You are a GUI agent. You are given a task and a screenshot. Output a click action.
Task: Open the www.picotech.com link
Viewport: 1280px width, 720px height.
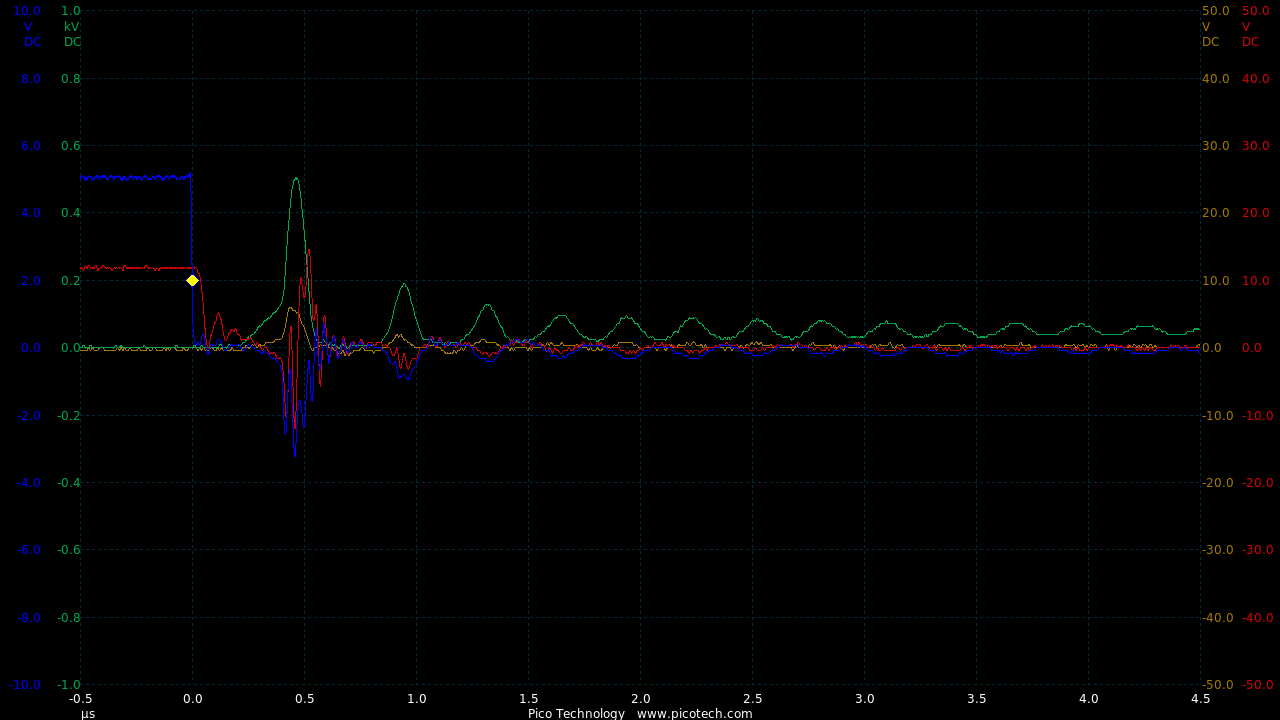point(694,713)
